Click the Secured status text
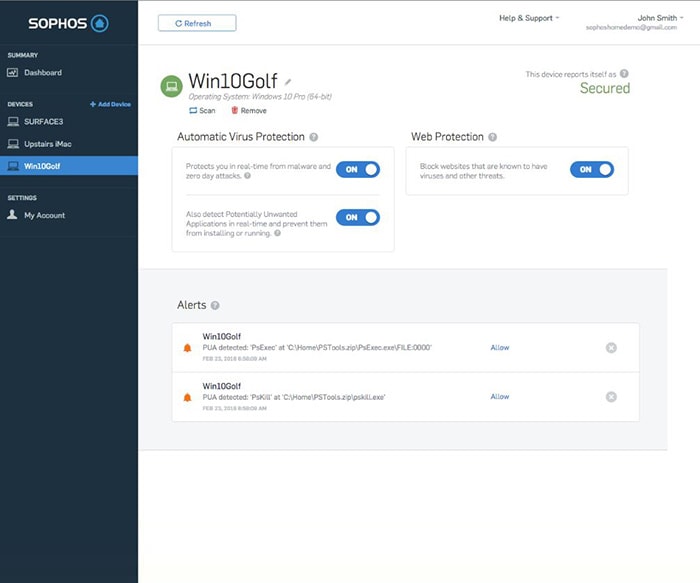 point(605,88)
